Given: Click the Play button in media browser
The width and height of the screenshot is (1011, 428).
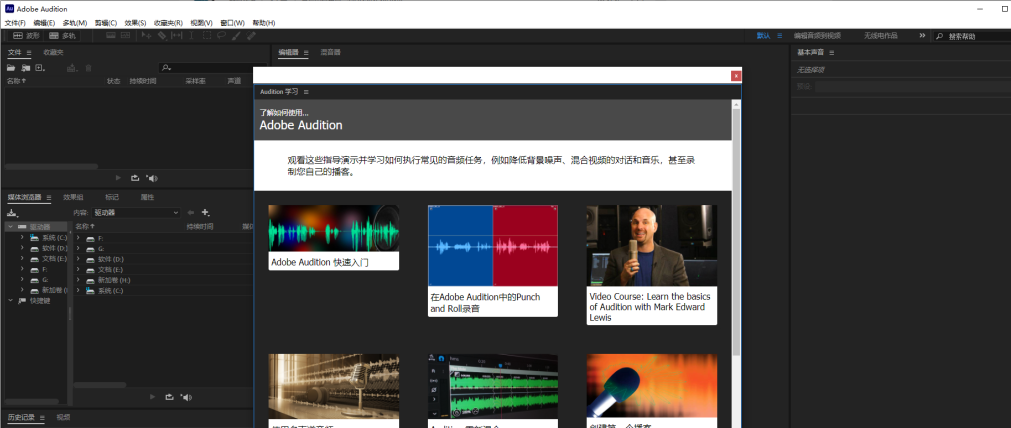Looking at the screenshot, I should [153, 397].
